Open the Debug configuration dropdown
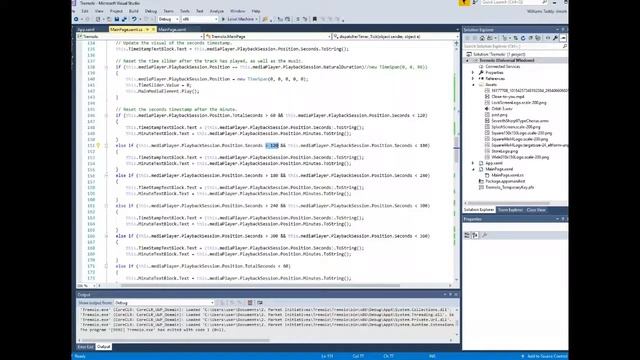 pyautogui.click(x=169, y=19)
